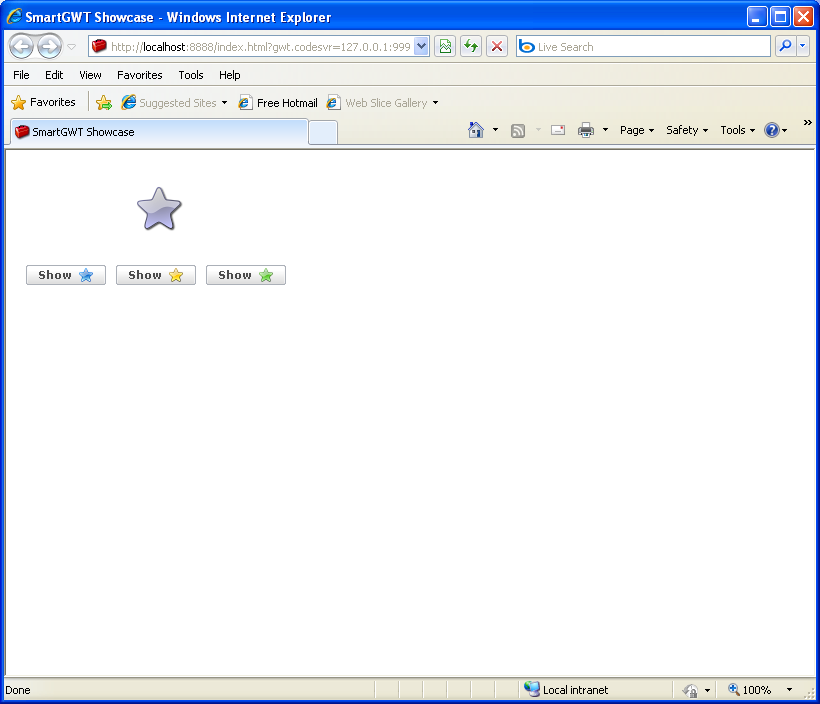The height and width of the screenshot is (704, 820).
Task: Expand Suggested Sites dropdown arrow
Action: pyautogui.click(x=224, y=103)
